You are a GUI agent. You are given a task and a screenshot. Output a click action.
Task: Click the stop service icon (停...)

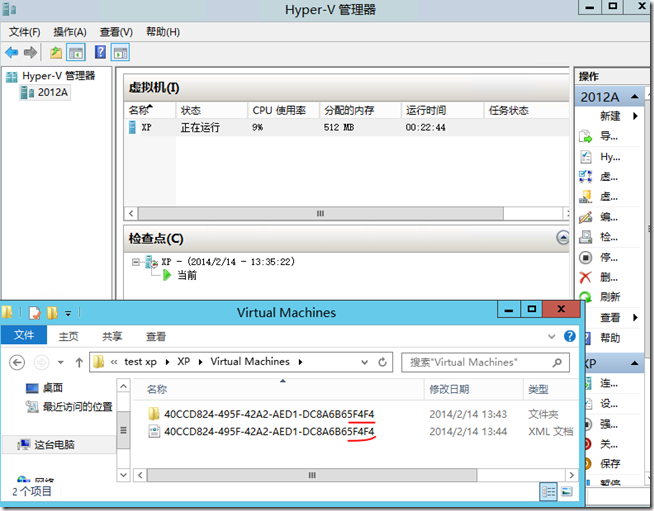[586, 257]
